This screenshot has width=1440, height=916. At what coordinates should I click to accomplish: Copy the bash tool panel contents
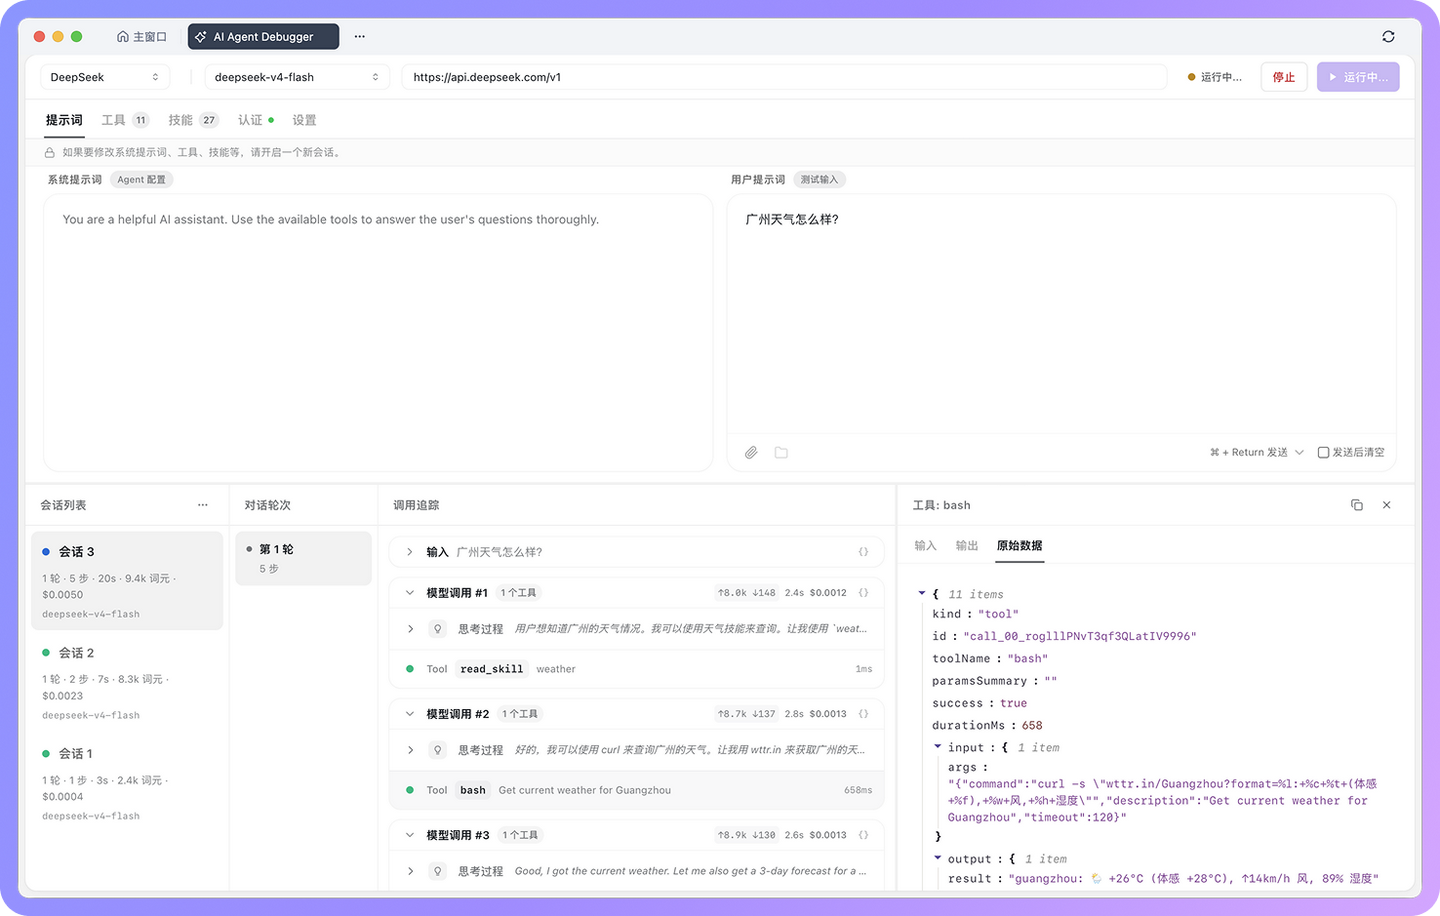pyautogui.click(x=1357, y=505)
